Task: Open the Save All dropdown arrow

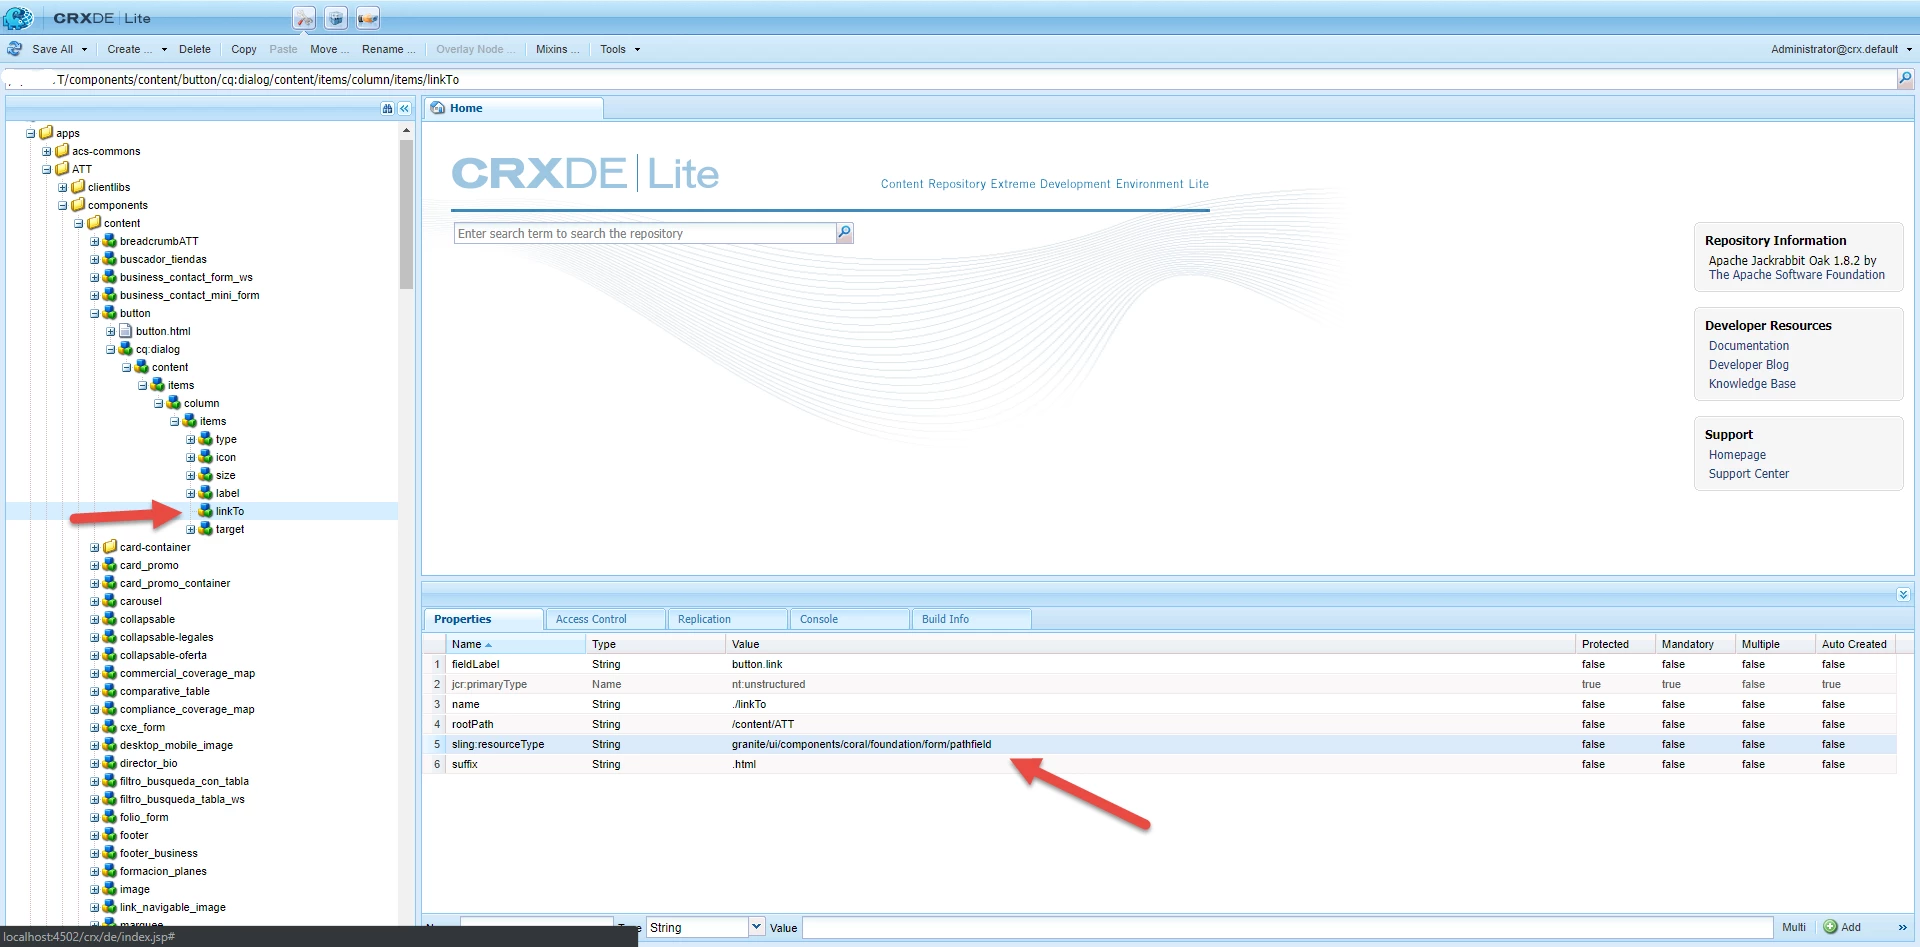Action: [84, 49]
